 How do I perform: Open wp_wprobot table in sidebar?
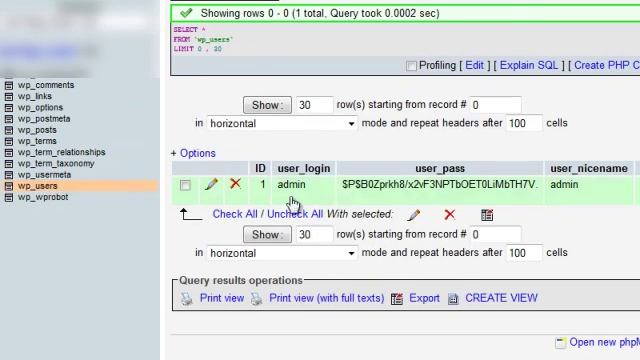43,197
